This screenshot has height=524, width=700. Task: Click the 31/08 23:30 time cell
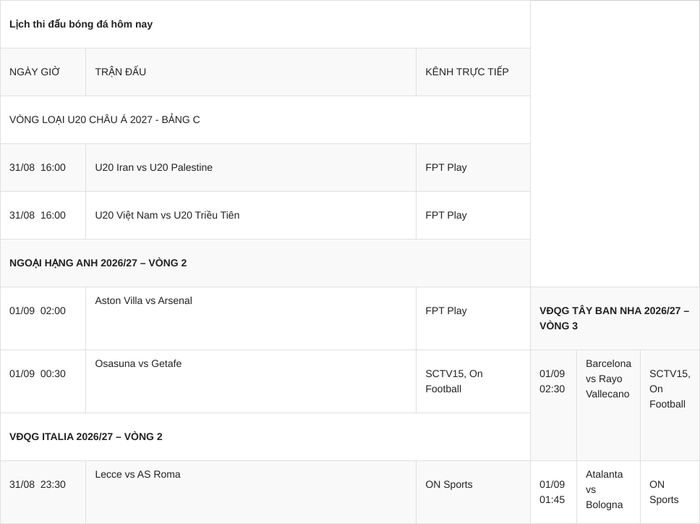pos(38,484)
